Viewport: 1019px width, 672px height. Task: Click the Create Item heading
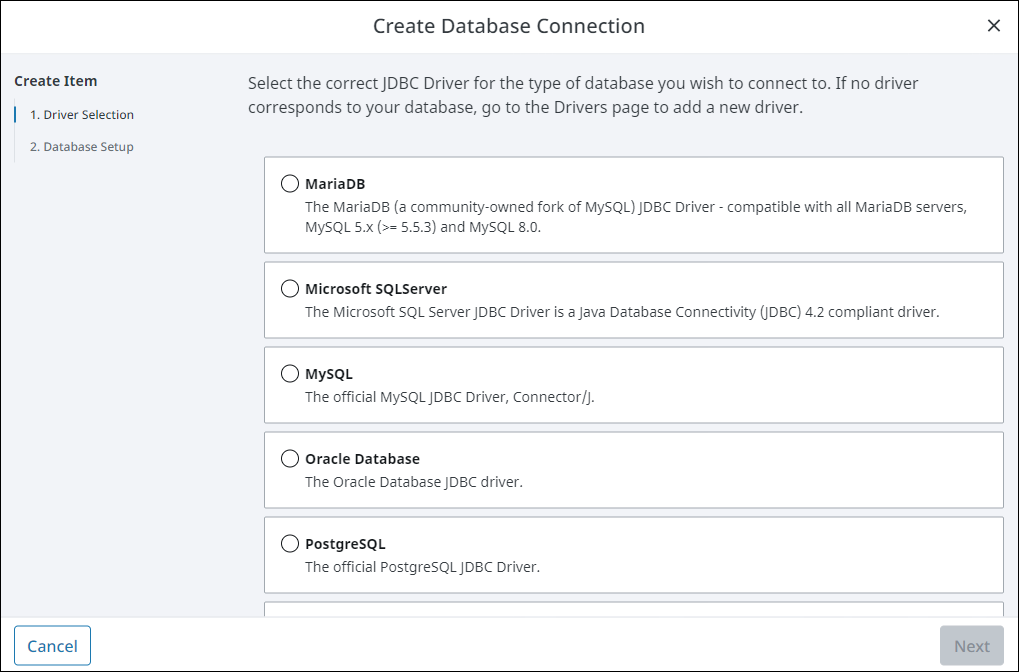point(56,81)
